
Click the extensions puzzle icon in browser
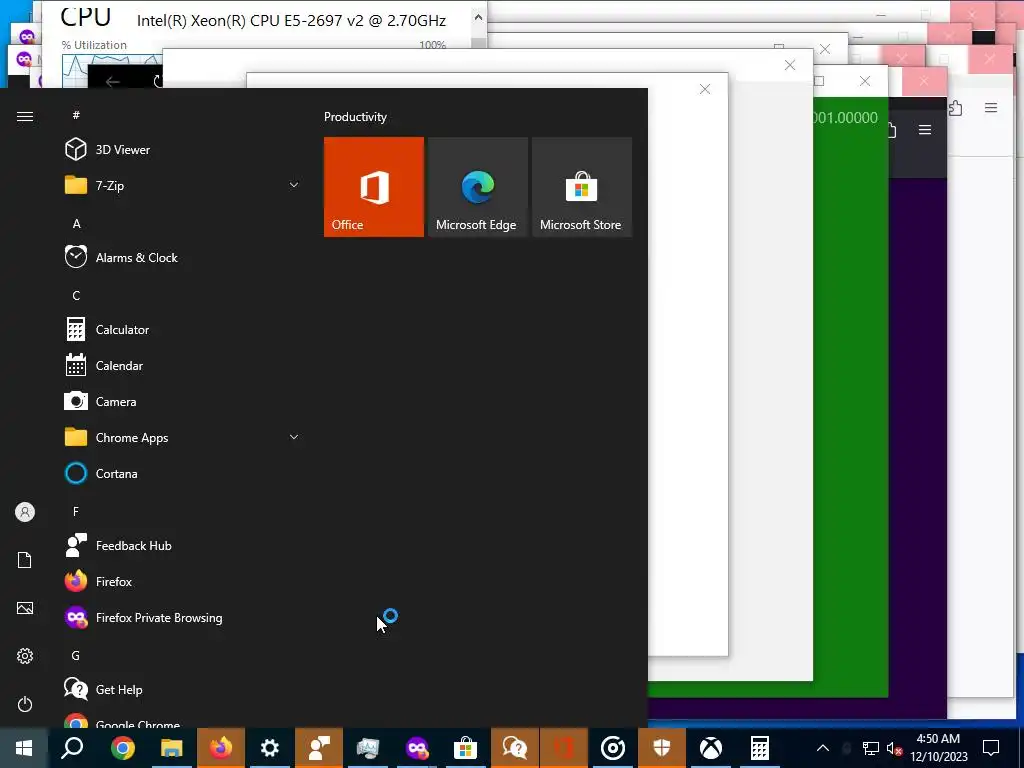[955, 108]
